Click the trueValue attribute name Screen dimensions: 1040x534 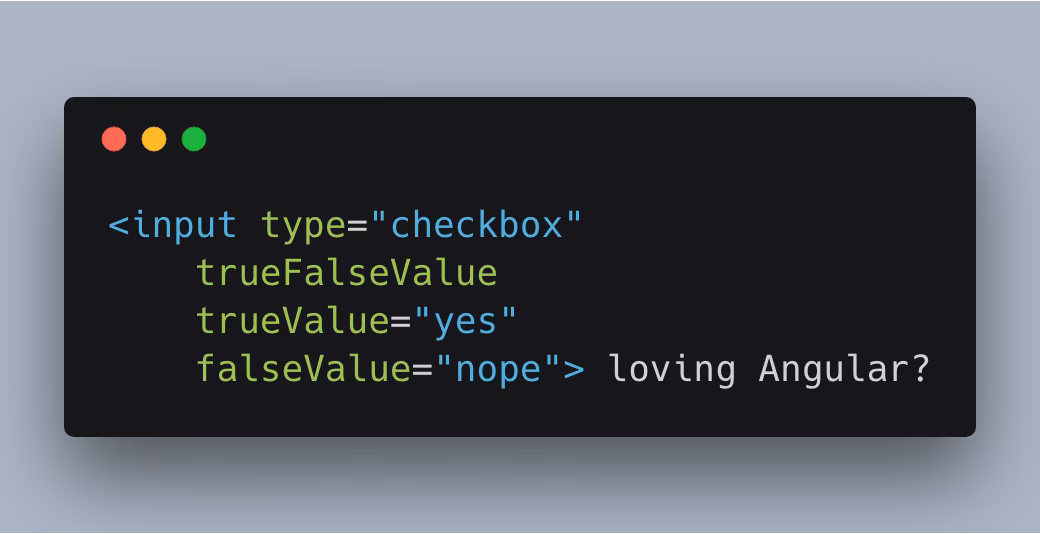(292, 321)
